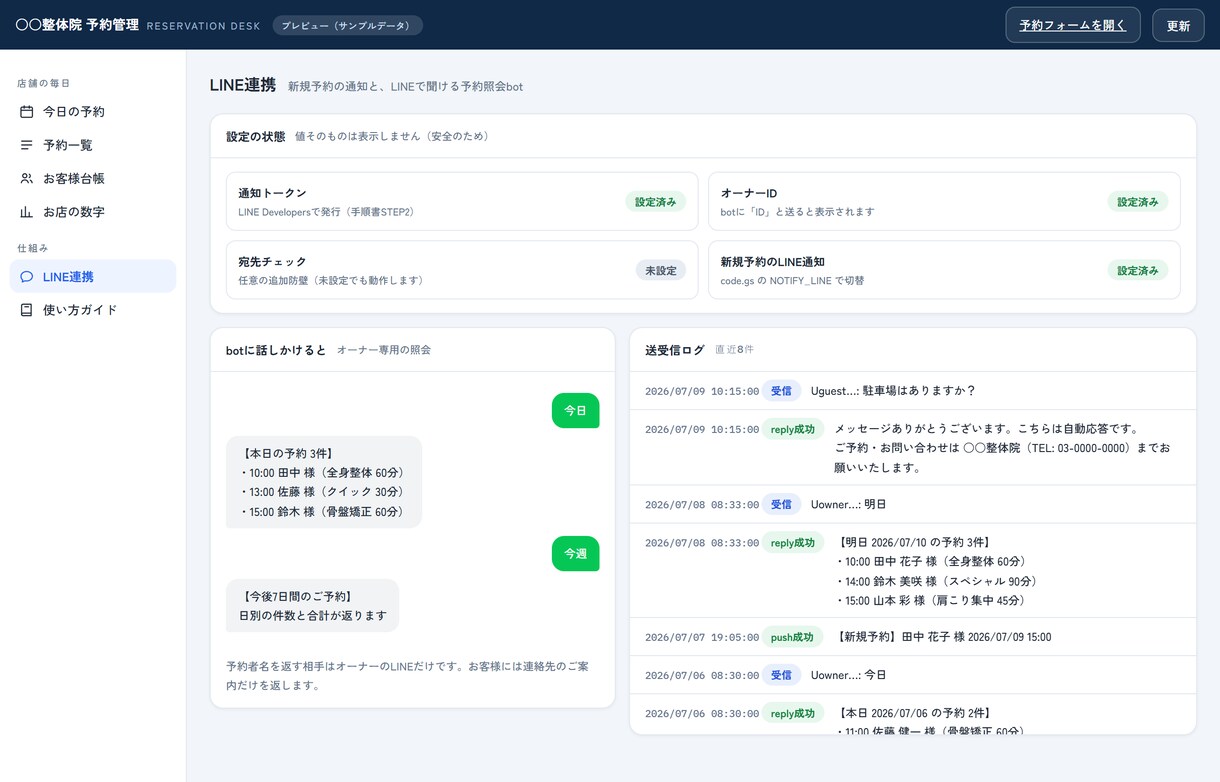Open 予約一覧 in the sidebar

[x=93, y=145]
